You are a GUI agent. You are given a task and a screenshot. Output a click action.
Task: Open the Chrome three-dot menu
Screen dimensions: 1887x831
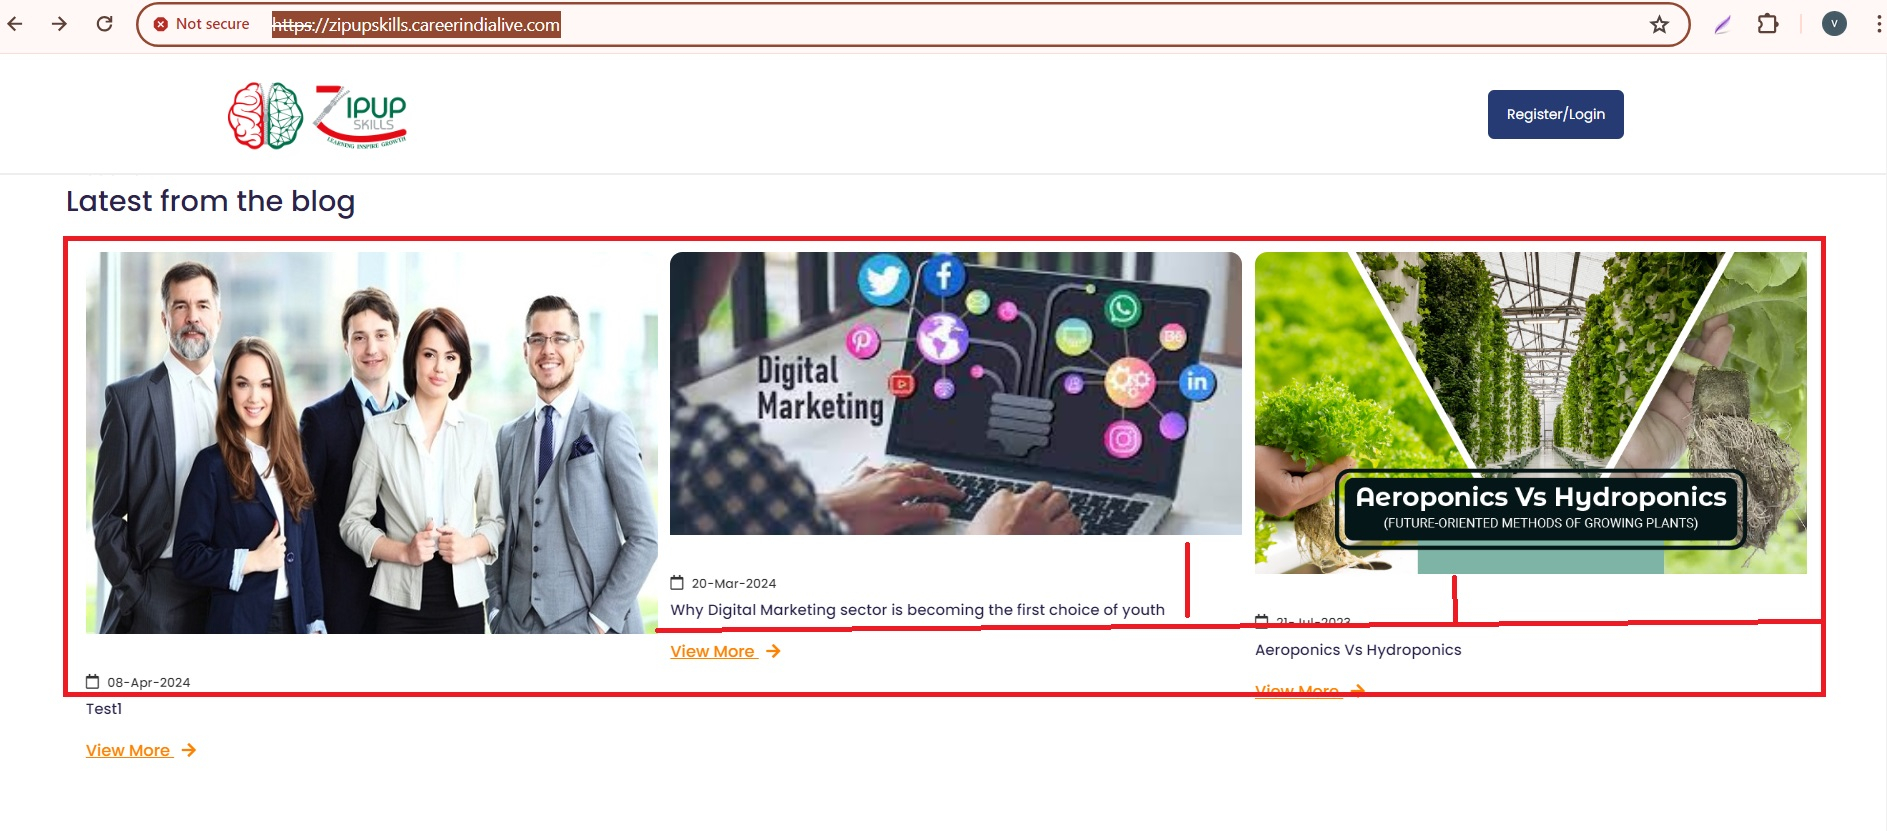(x=1879, y=24)
